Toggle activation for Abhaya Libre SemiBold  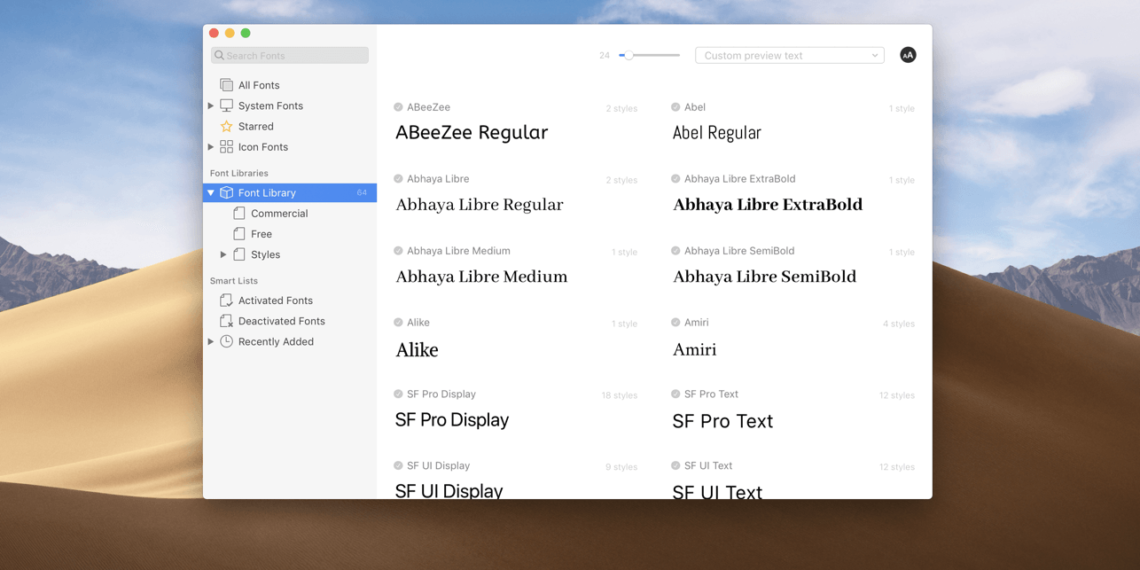point(675,250)
